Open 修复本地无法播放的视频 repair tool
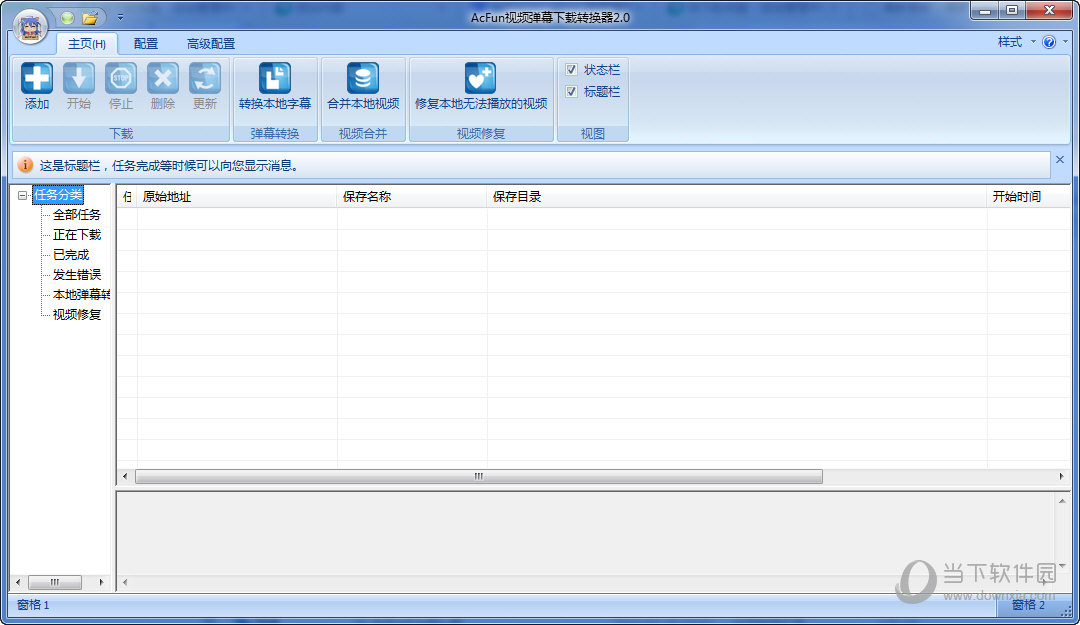 point(481,86)
